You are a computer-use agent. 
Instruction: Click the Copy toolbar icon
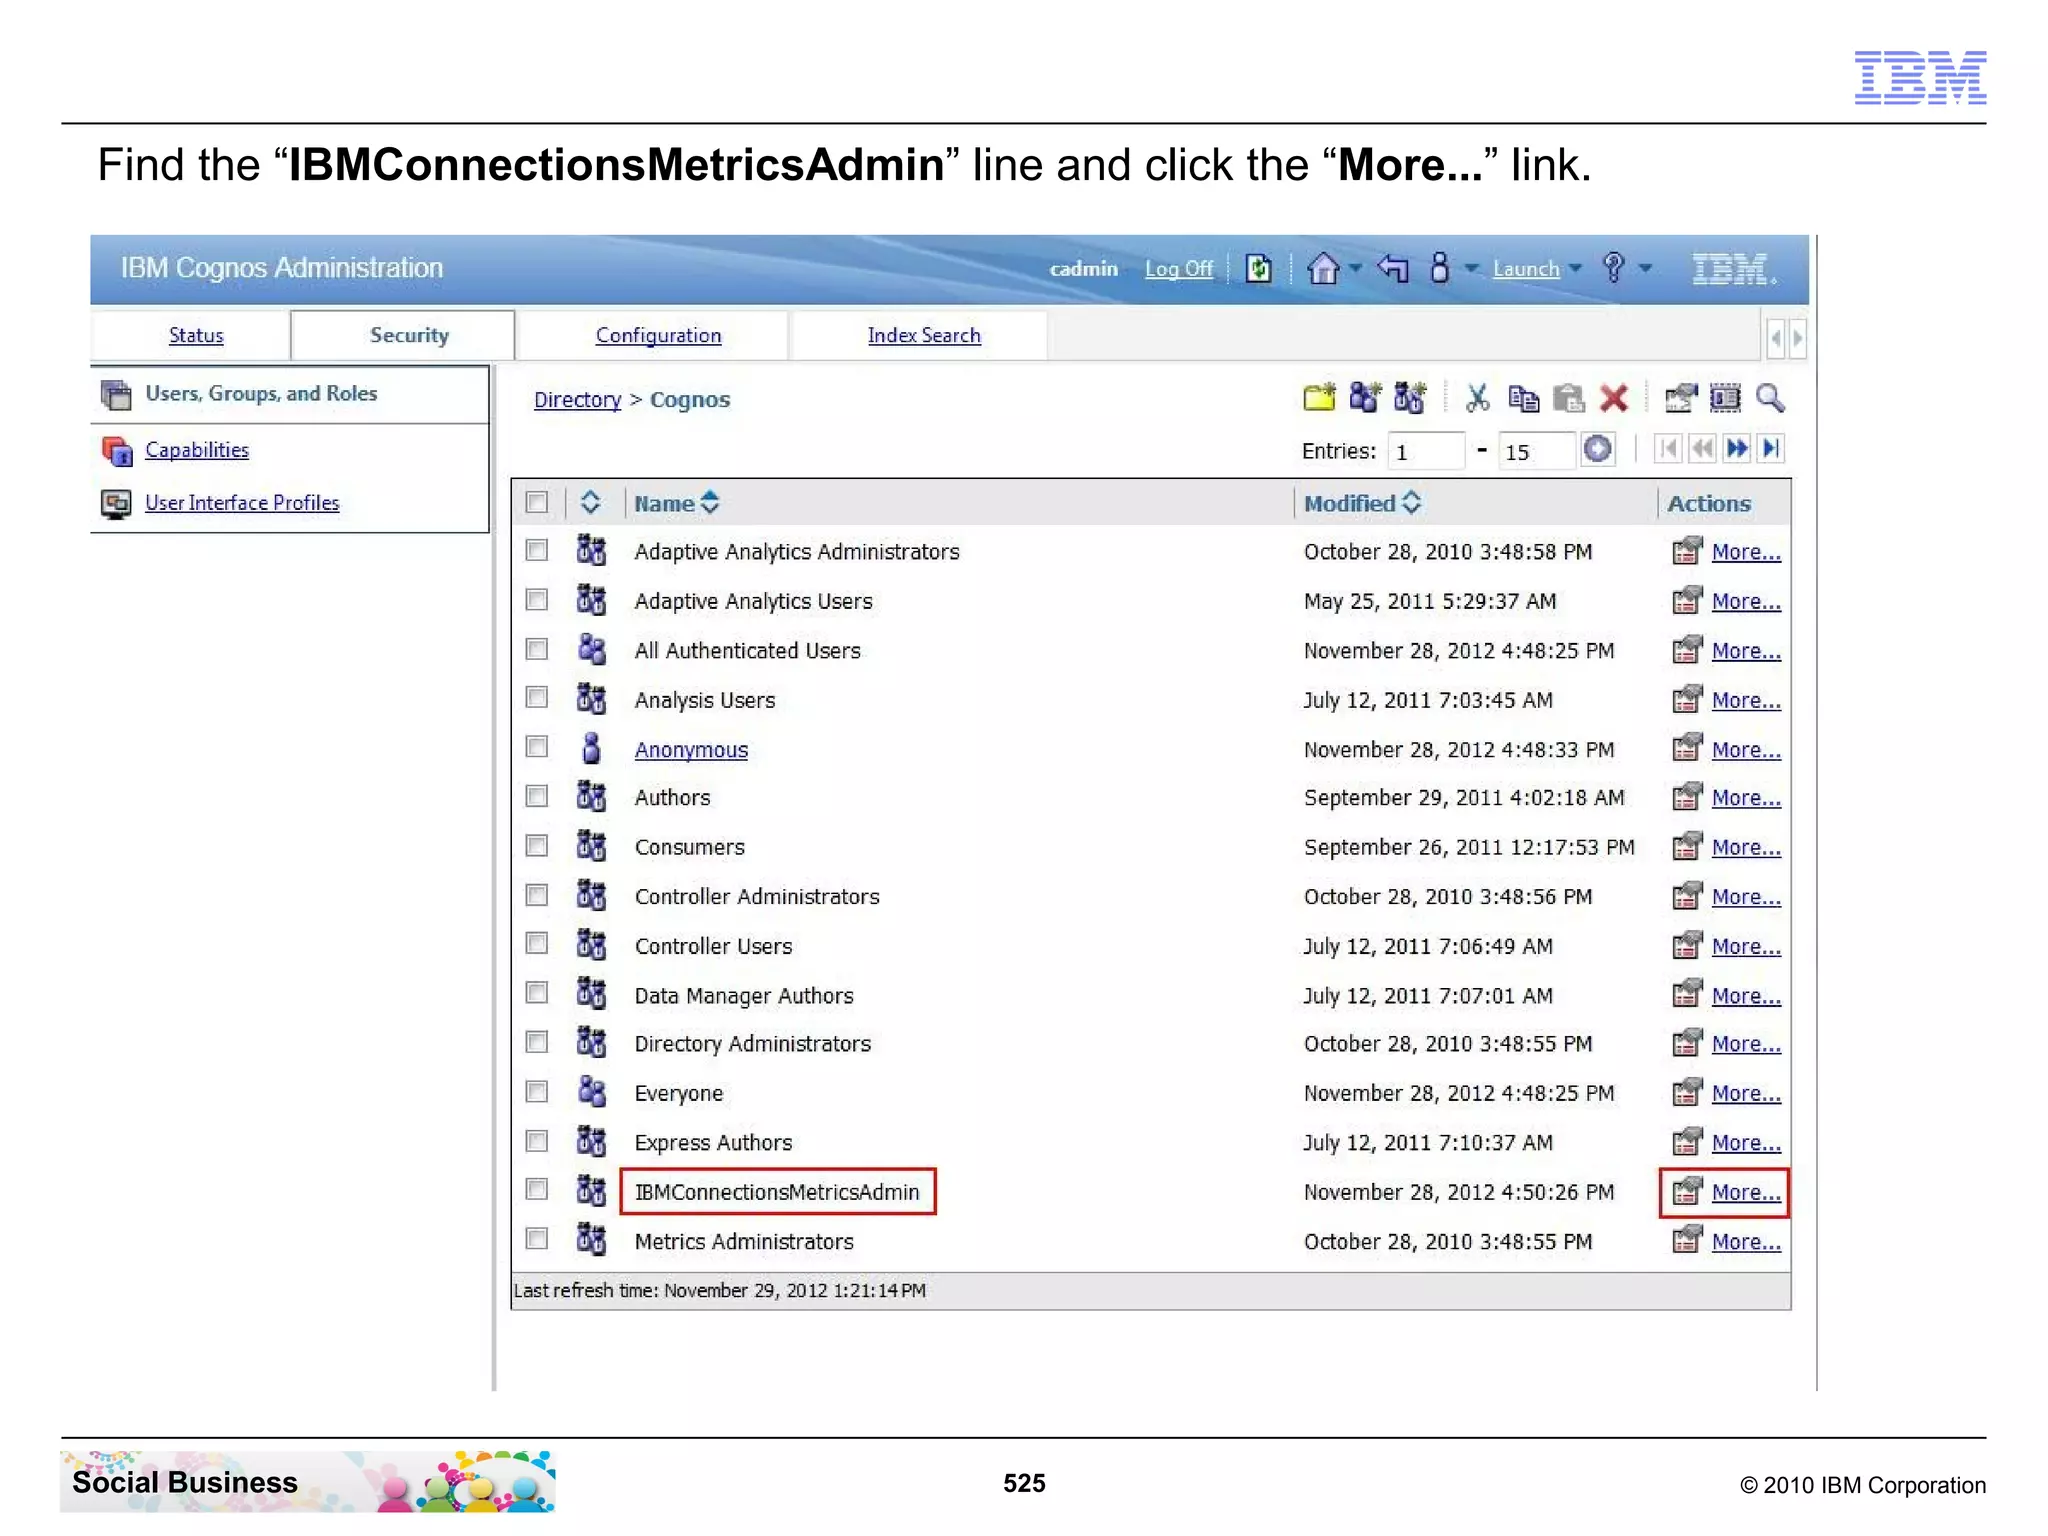(1523, 398)
